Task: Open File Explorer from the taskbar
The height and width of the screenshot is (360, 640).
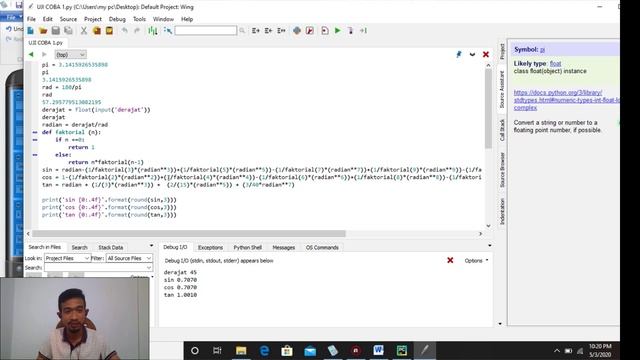Action: pos(241,351)
